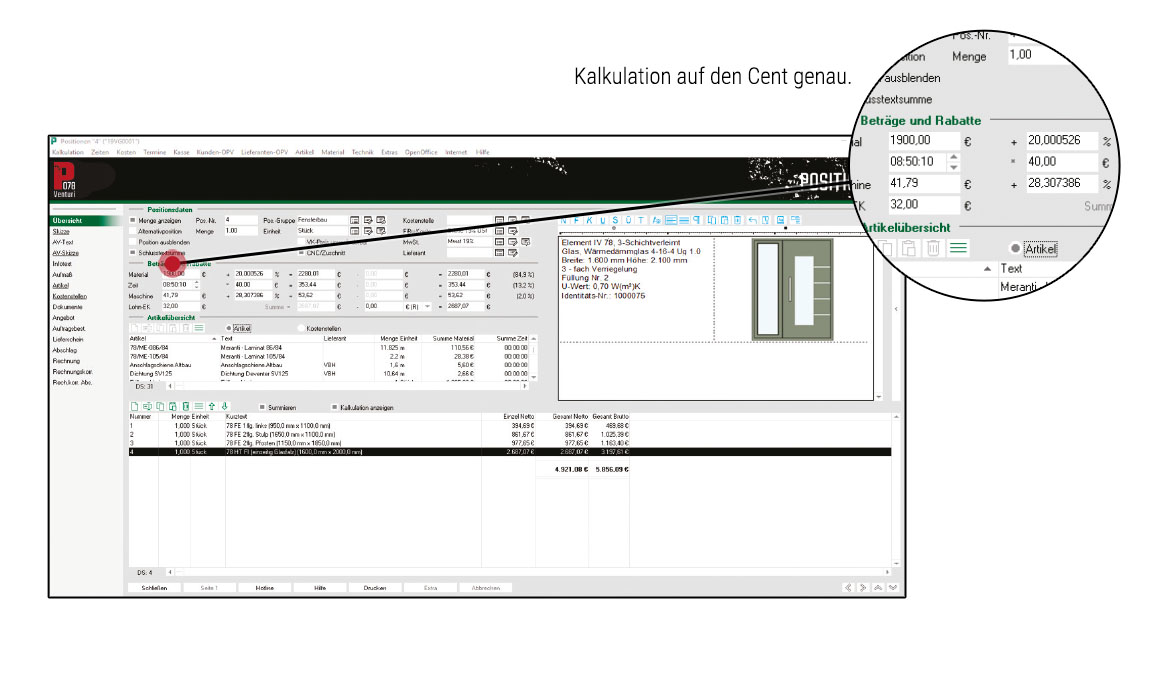Open the 'Technik' menu

click(363, 151)
